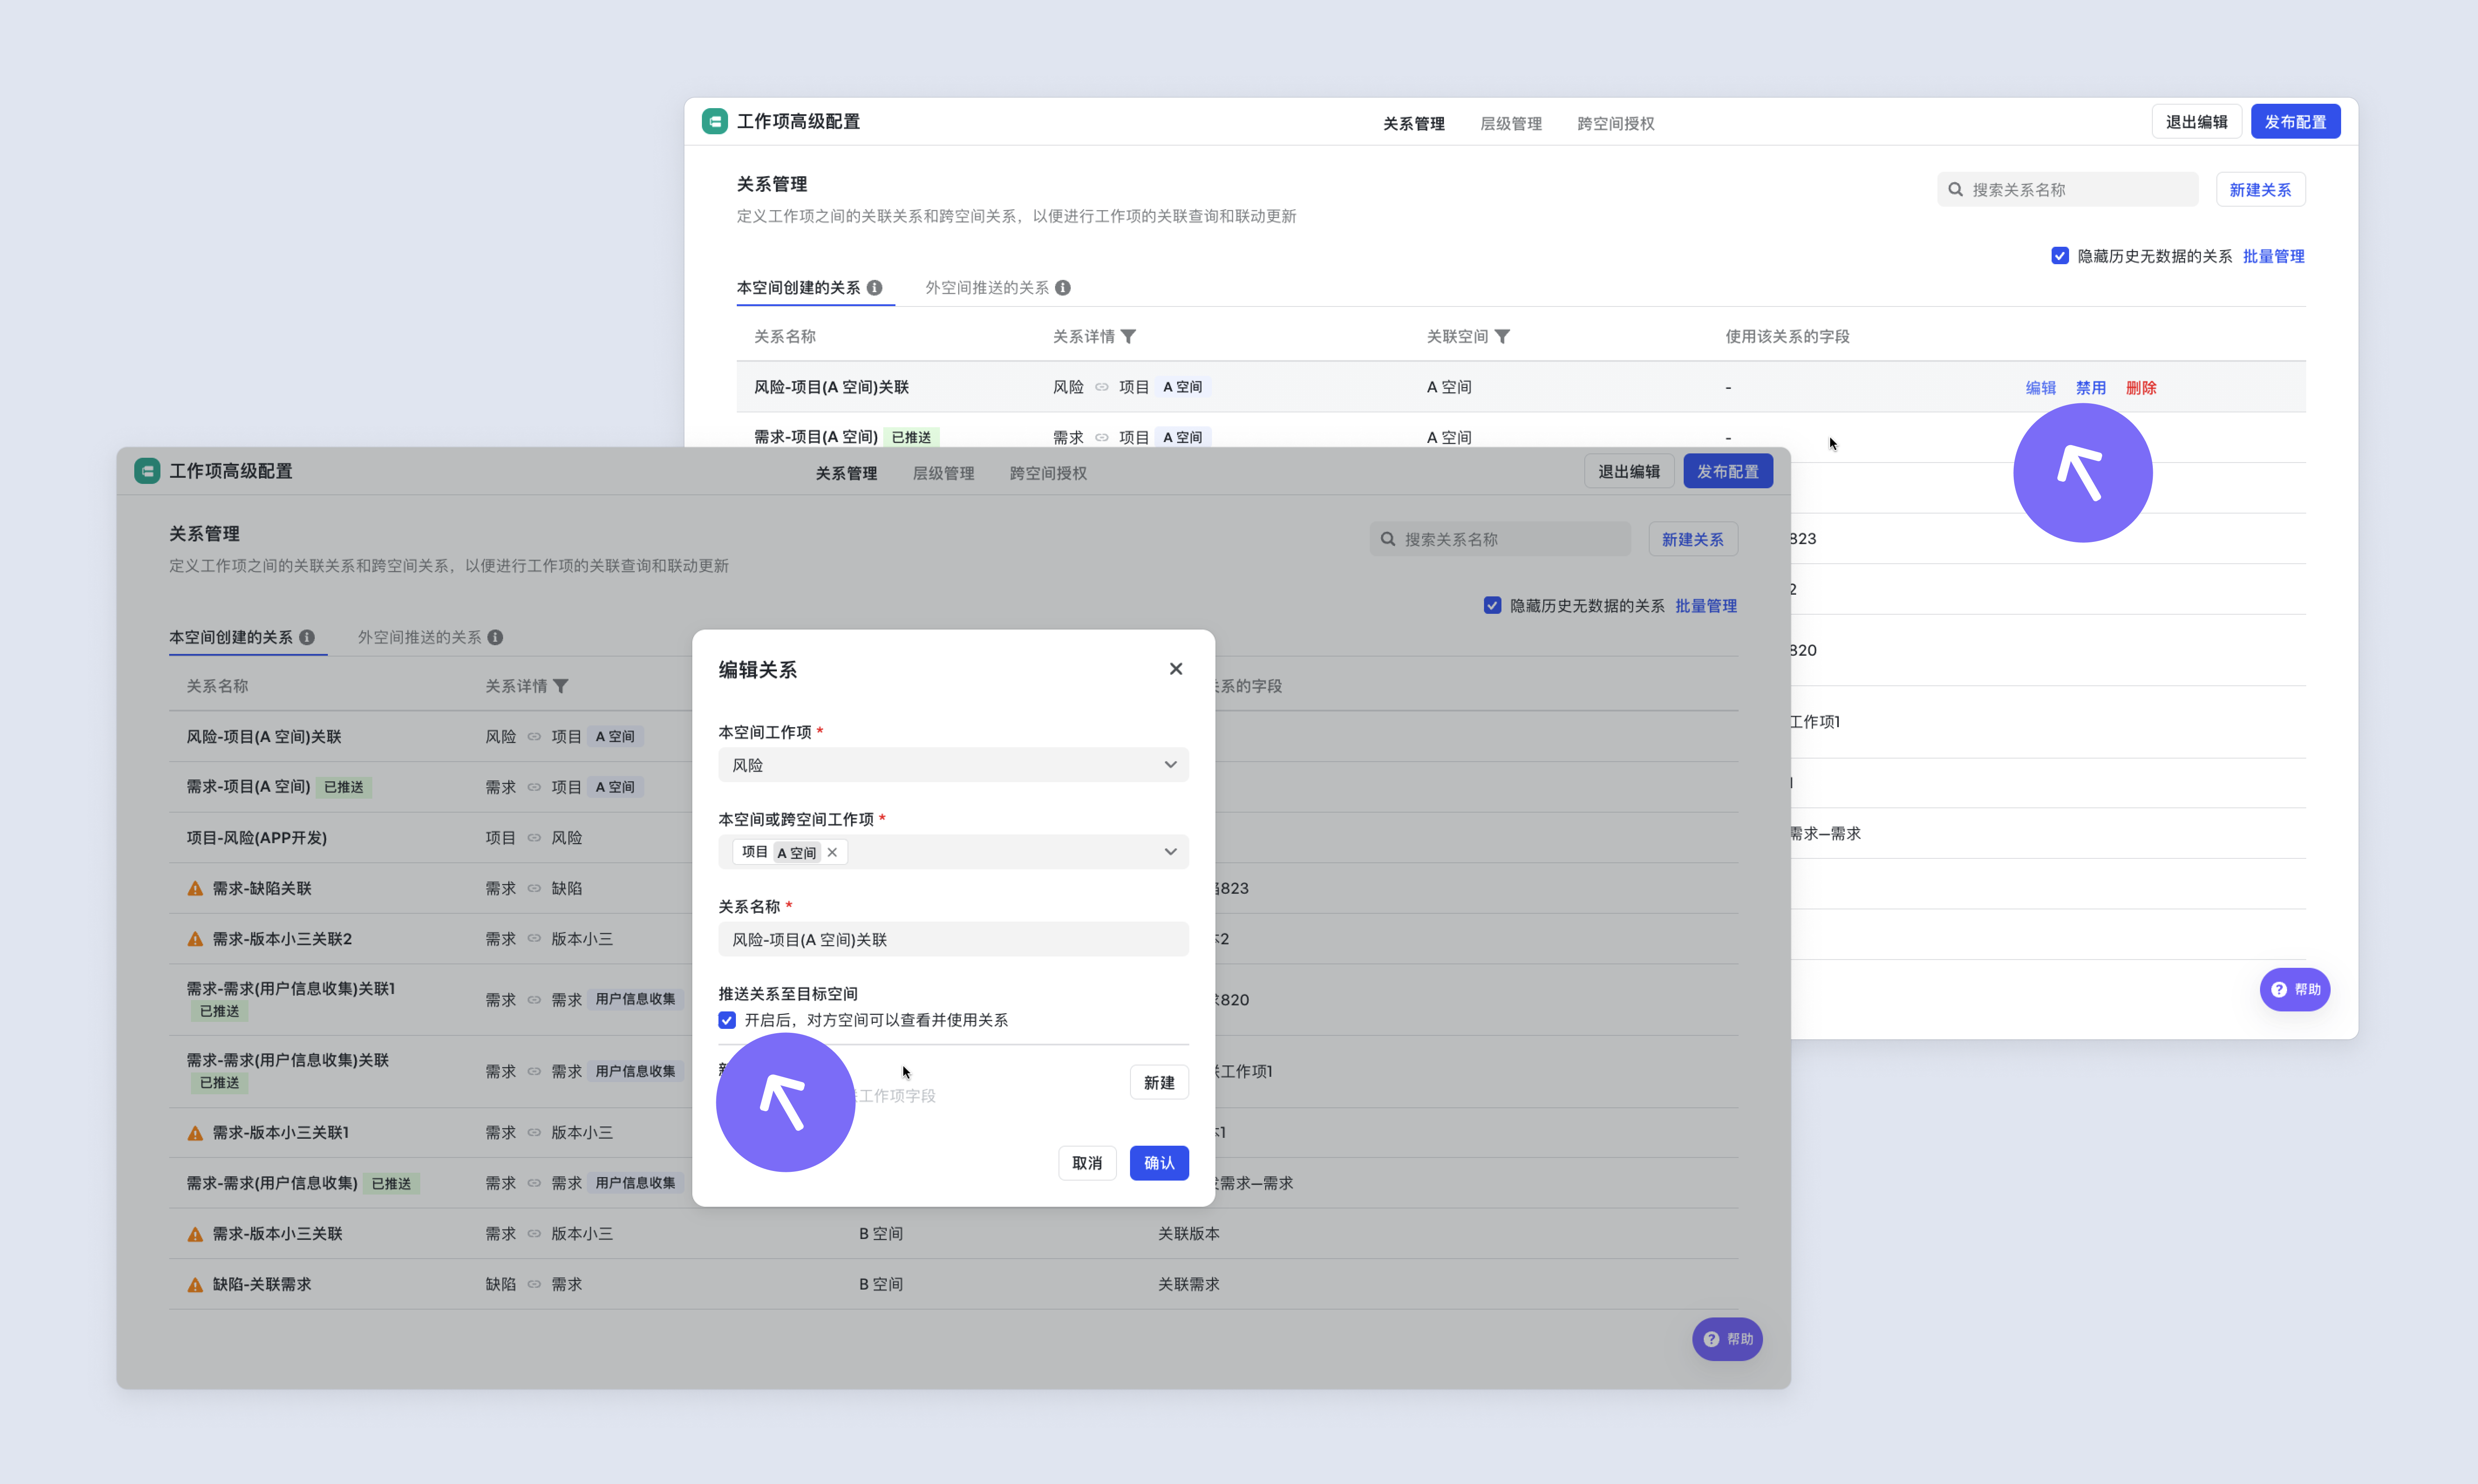Click the 关联版本 cell in front window

1188,1234
